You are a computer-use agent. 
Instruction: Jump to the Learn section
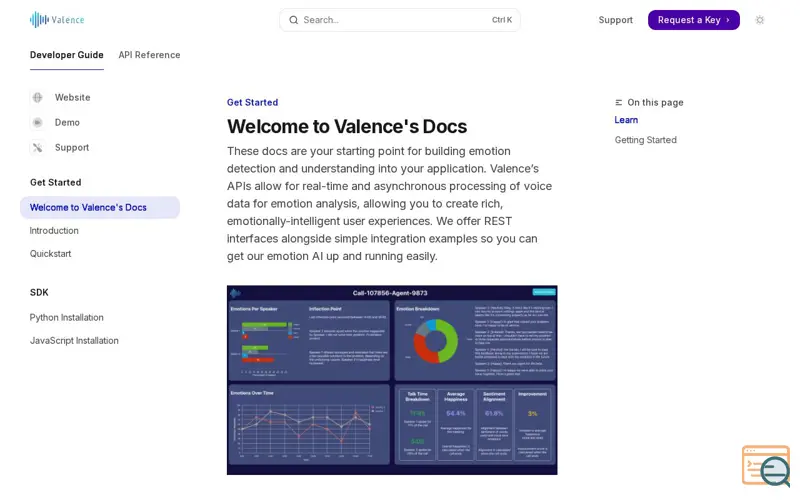[x=626, y=120]
